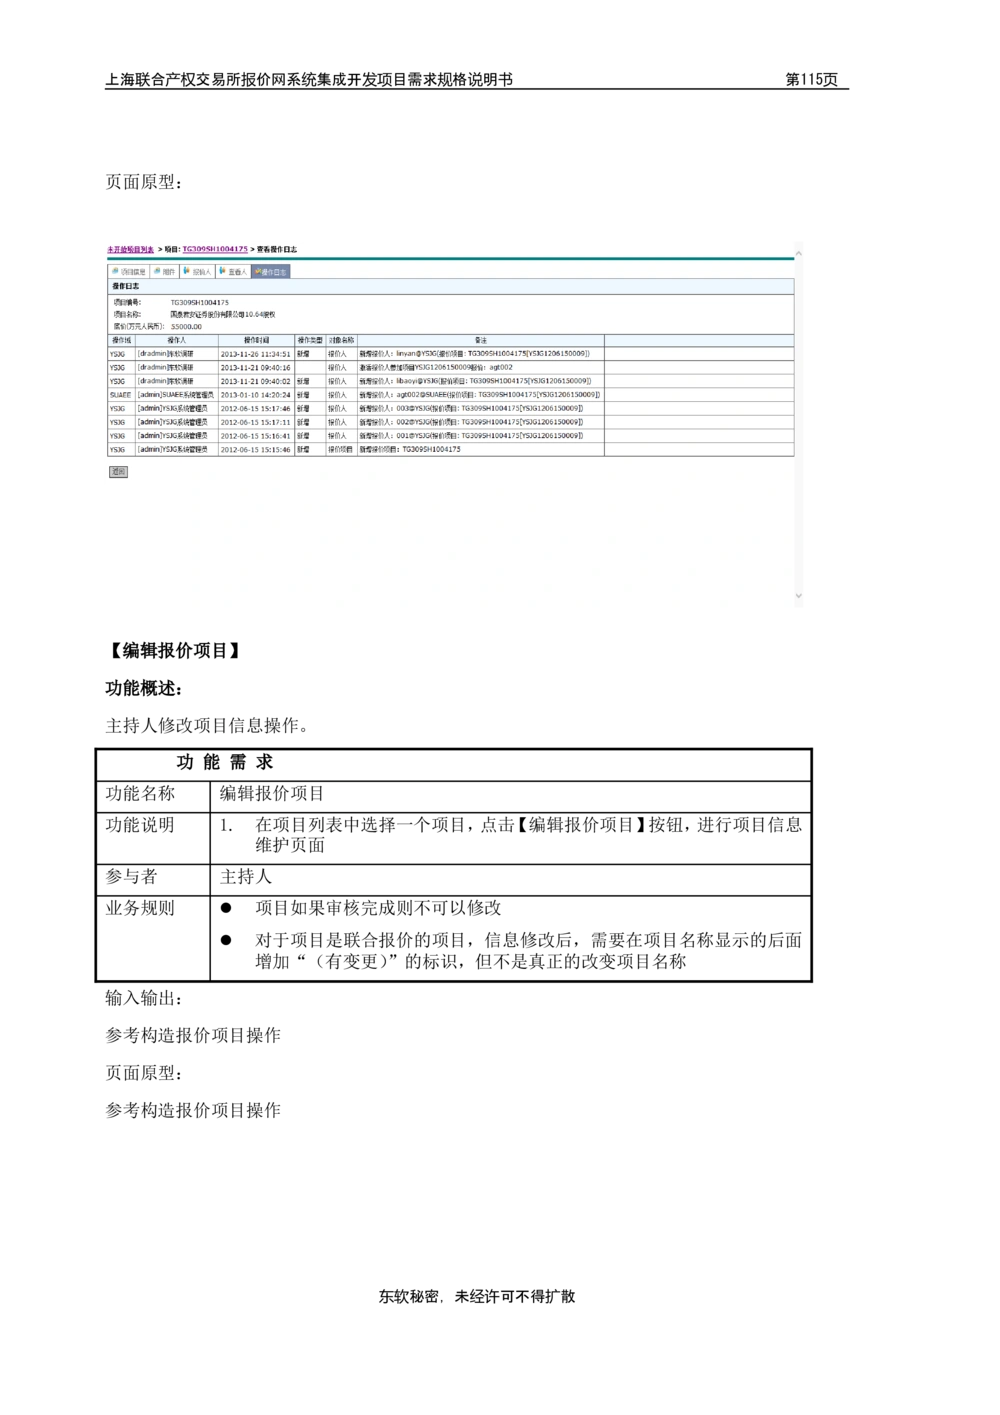
Task: Click the 操作类型 column header
Action: click(309, 341)
